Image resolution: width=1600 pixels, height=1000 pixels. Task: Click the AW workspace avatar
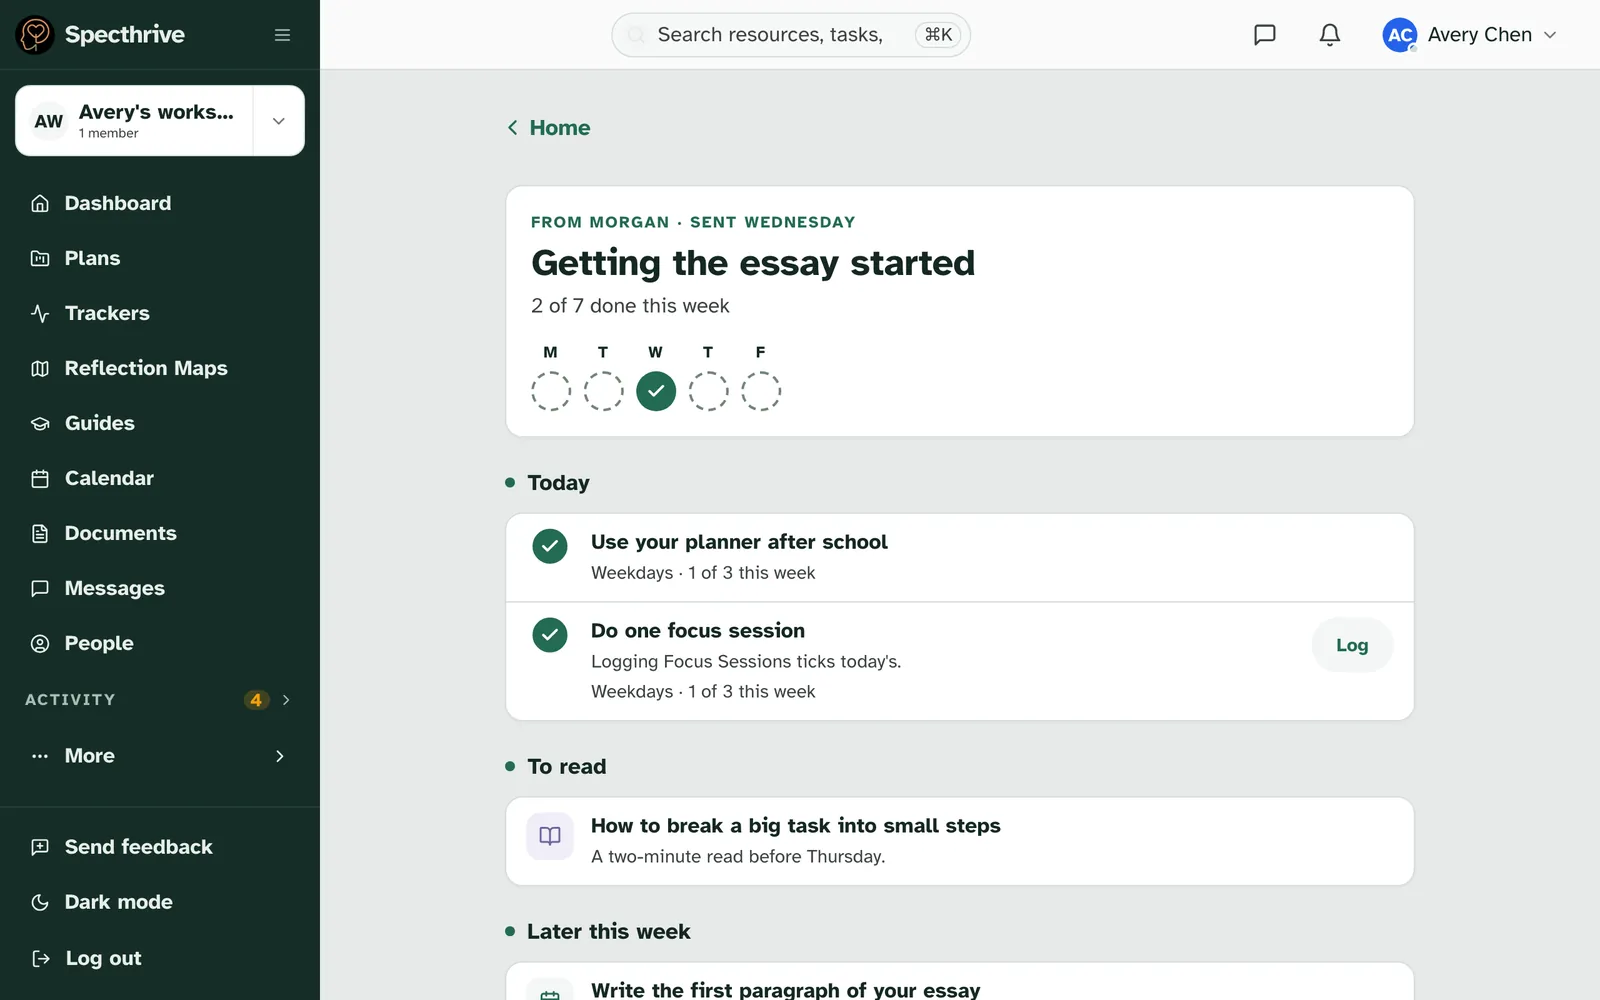point(49,121)
